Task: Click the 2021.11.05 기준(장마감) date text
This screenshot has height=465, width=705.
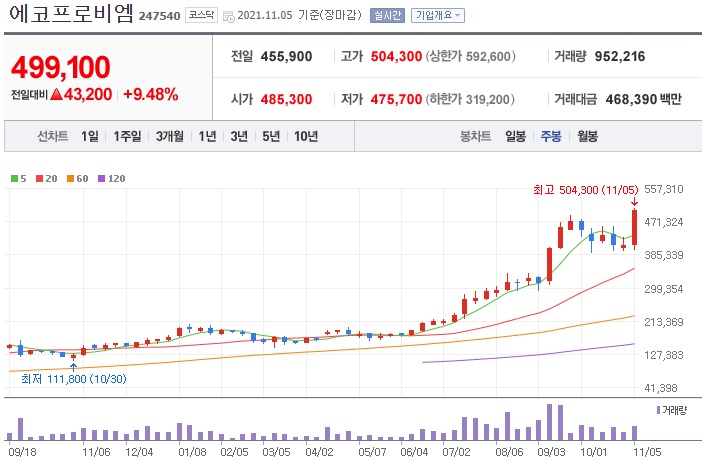Action: coord(299,16)
